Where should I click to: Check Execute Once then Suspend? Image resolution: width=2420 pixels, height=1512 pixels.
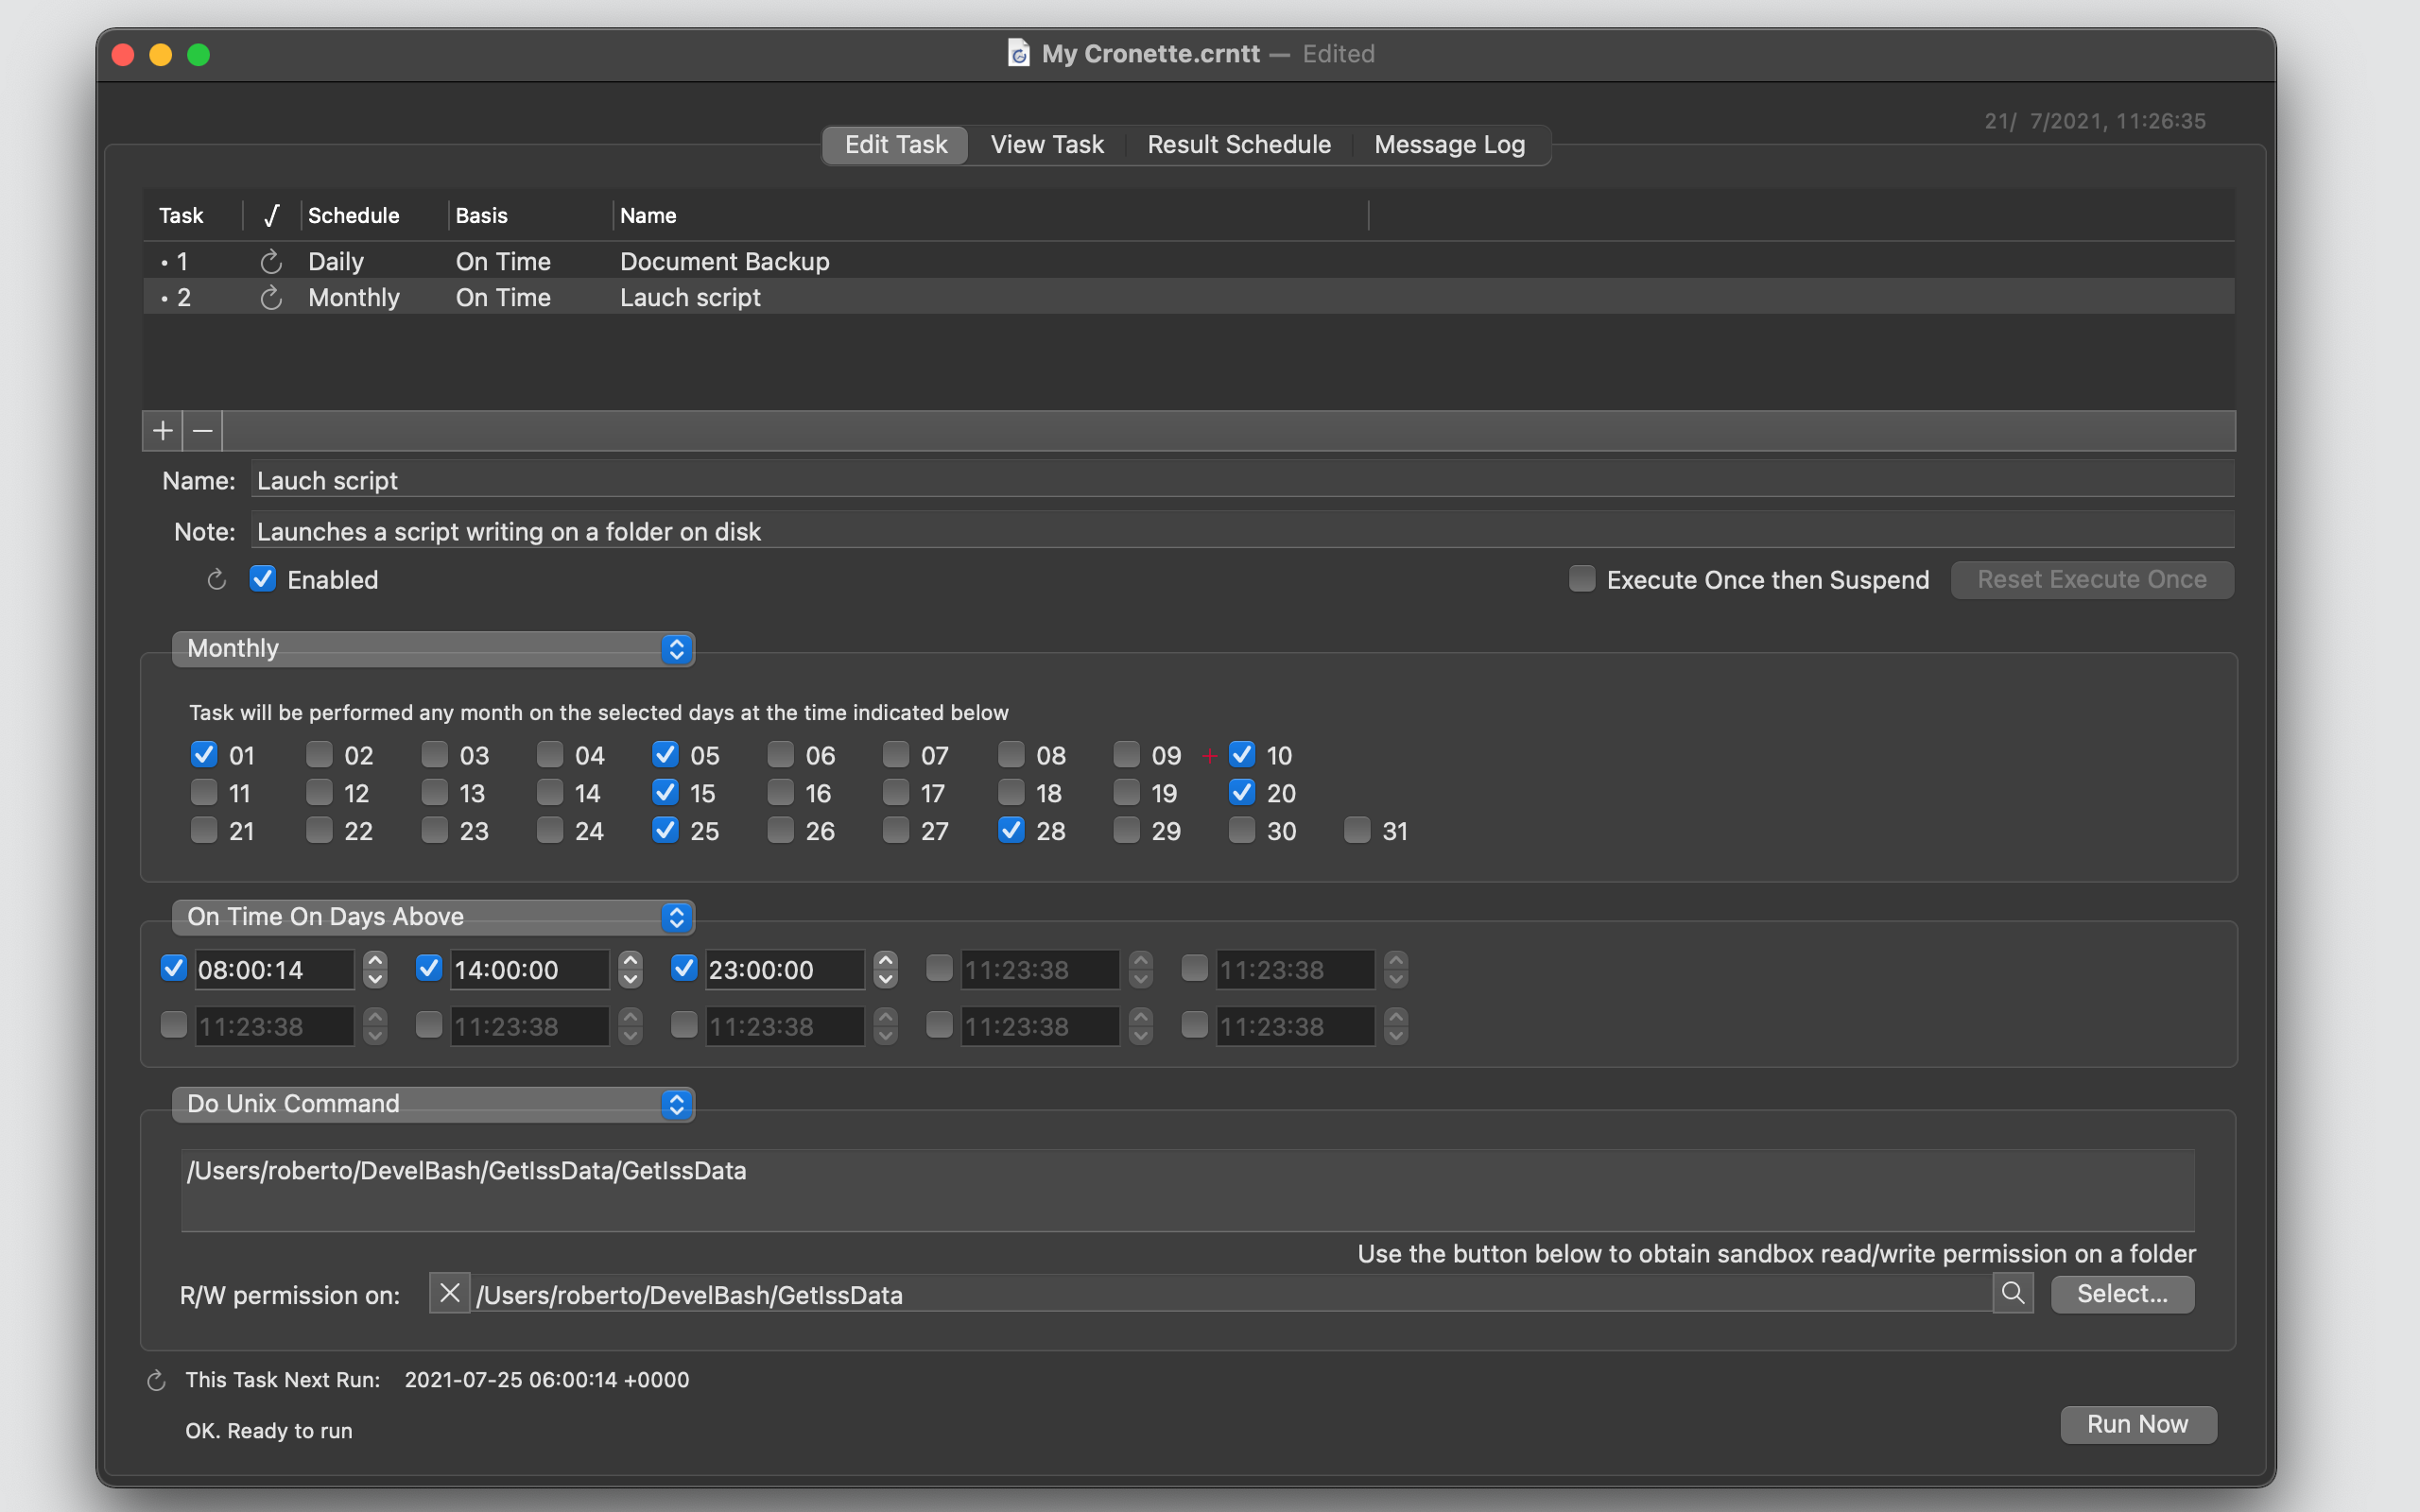pyautogui.click(x=1581, y=579)
